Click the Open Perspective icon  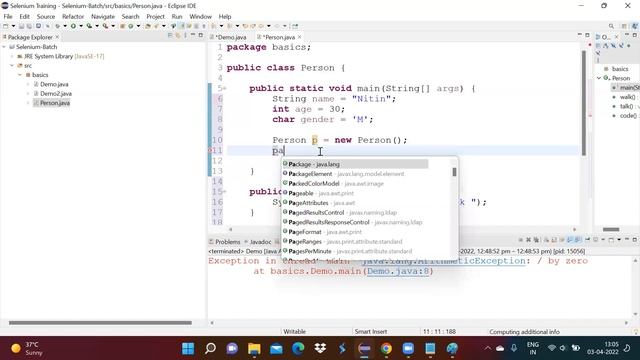click(x=624, y=26)
